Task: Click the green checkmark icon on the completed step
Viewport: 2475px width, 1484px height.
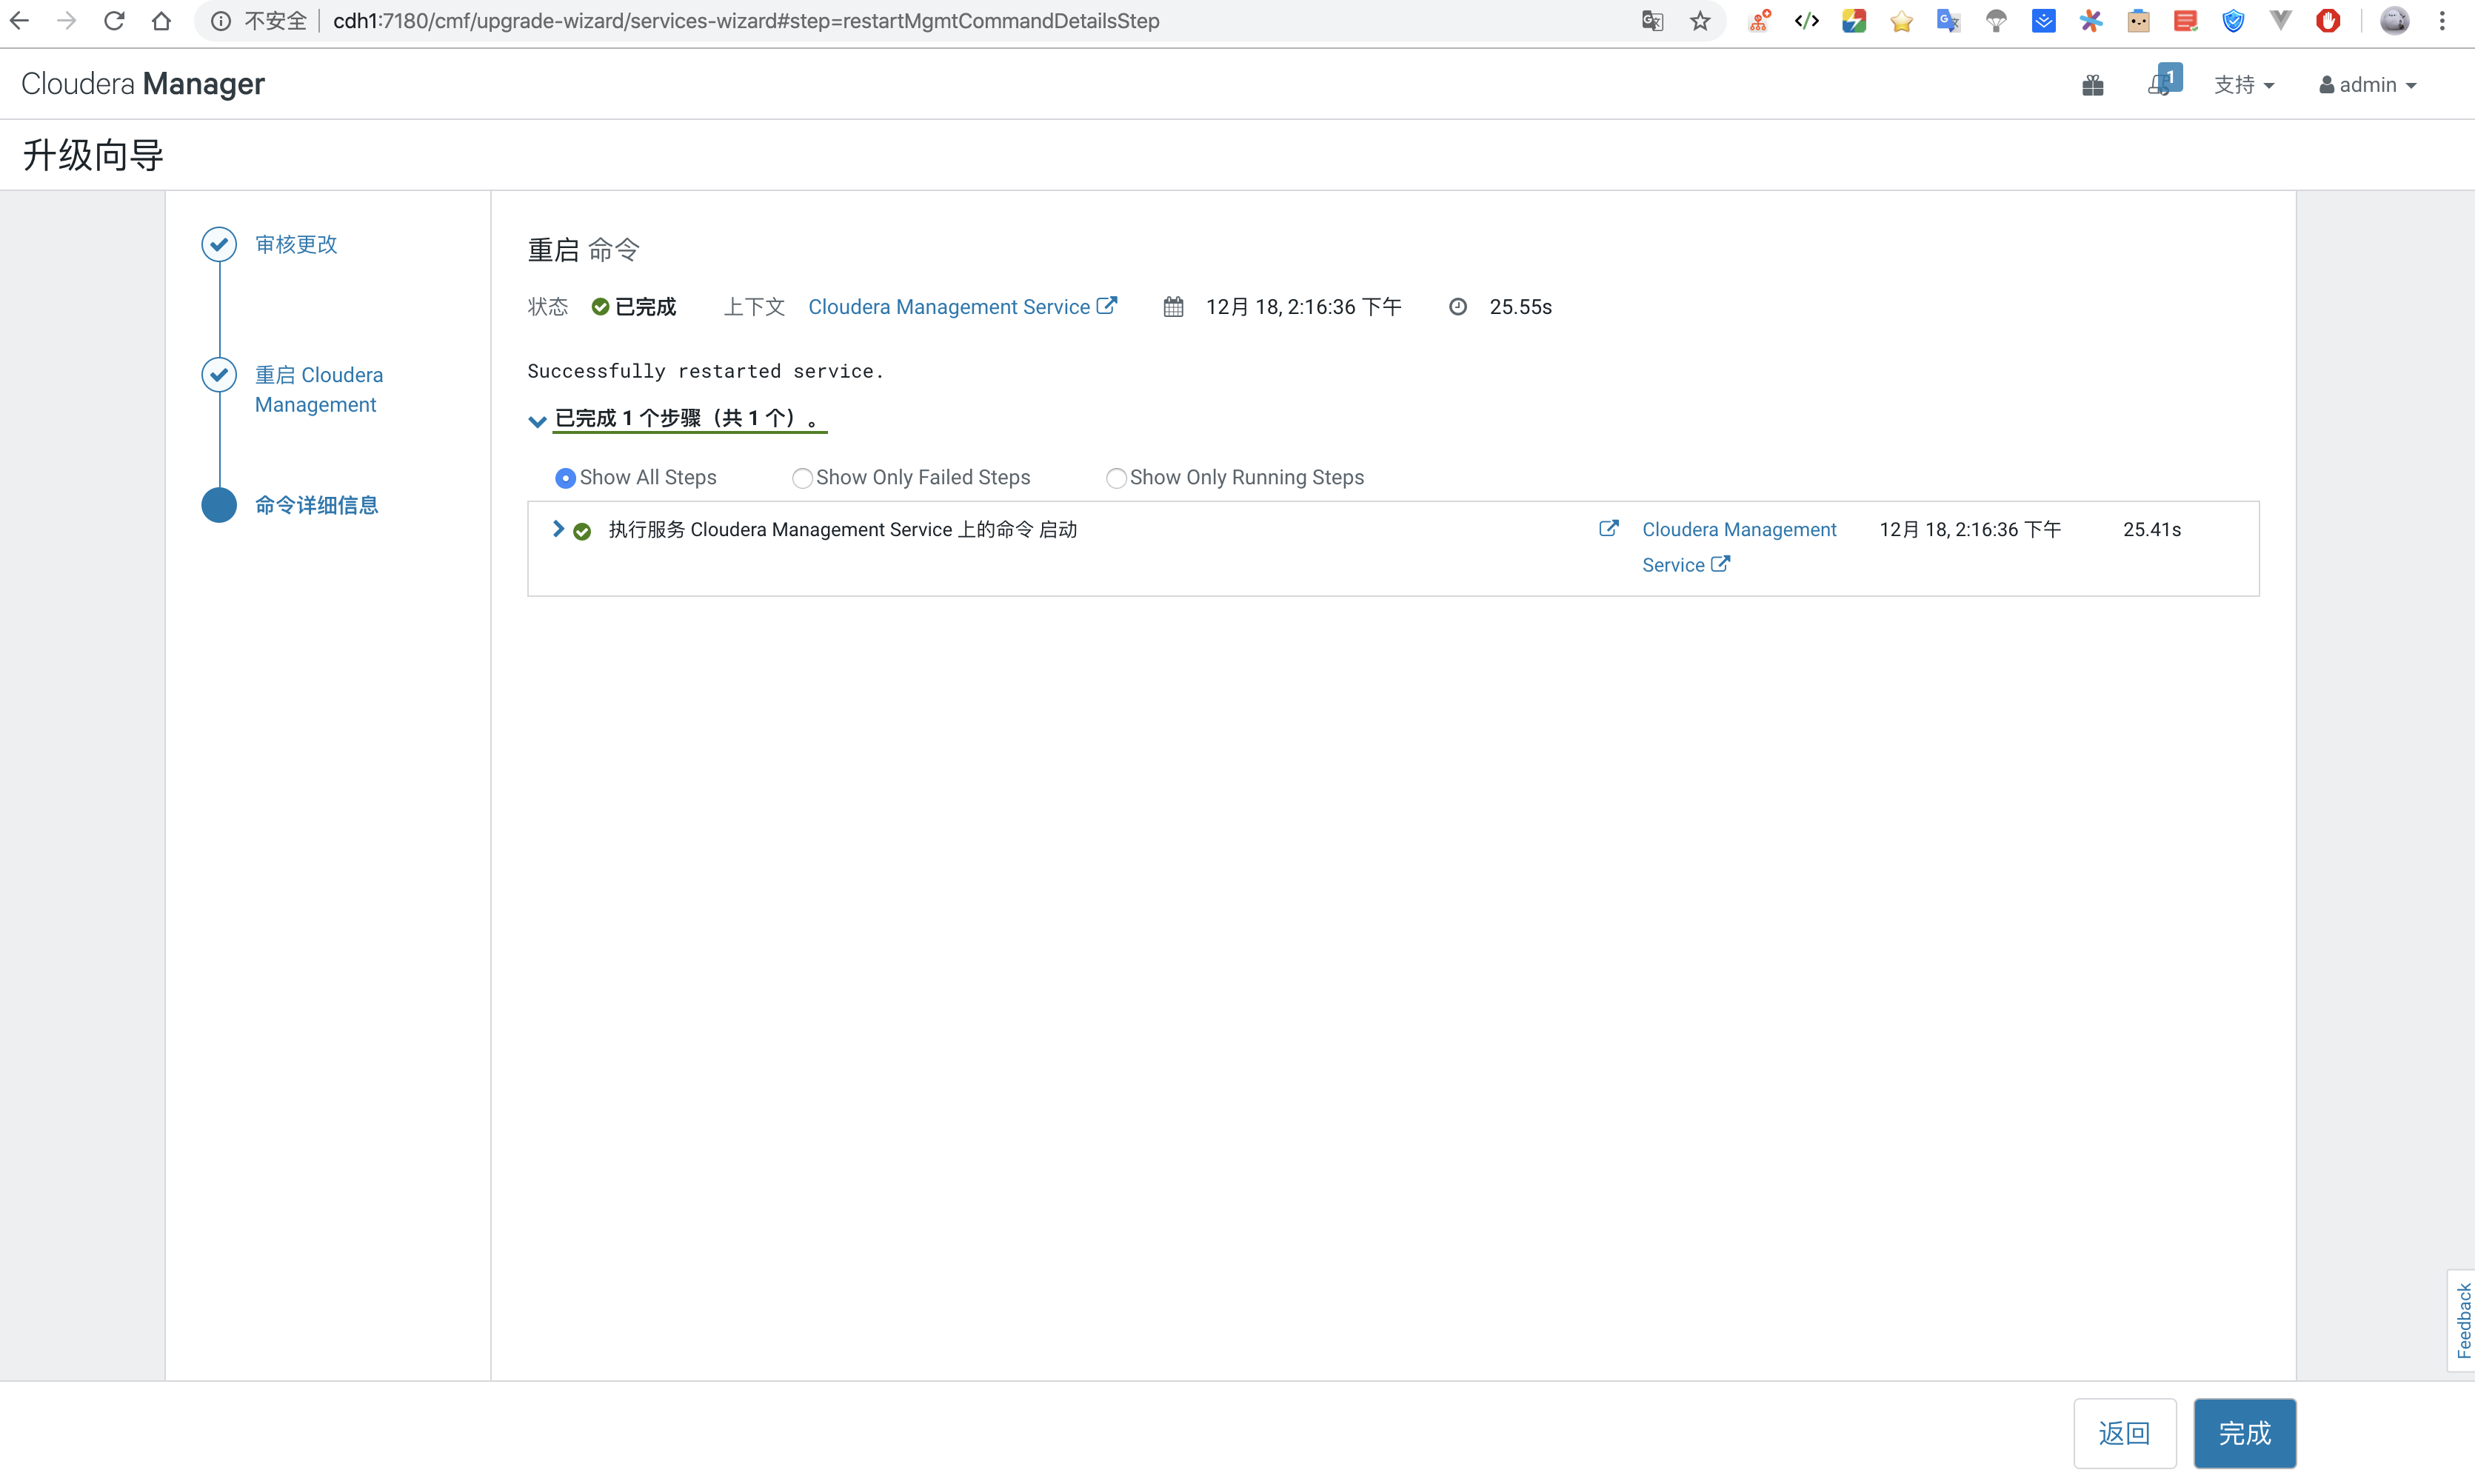Action: point(583,531)
